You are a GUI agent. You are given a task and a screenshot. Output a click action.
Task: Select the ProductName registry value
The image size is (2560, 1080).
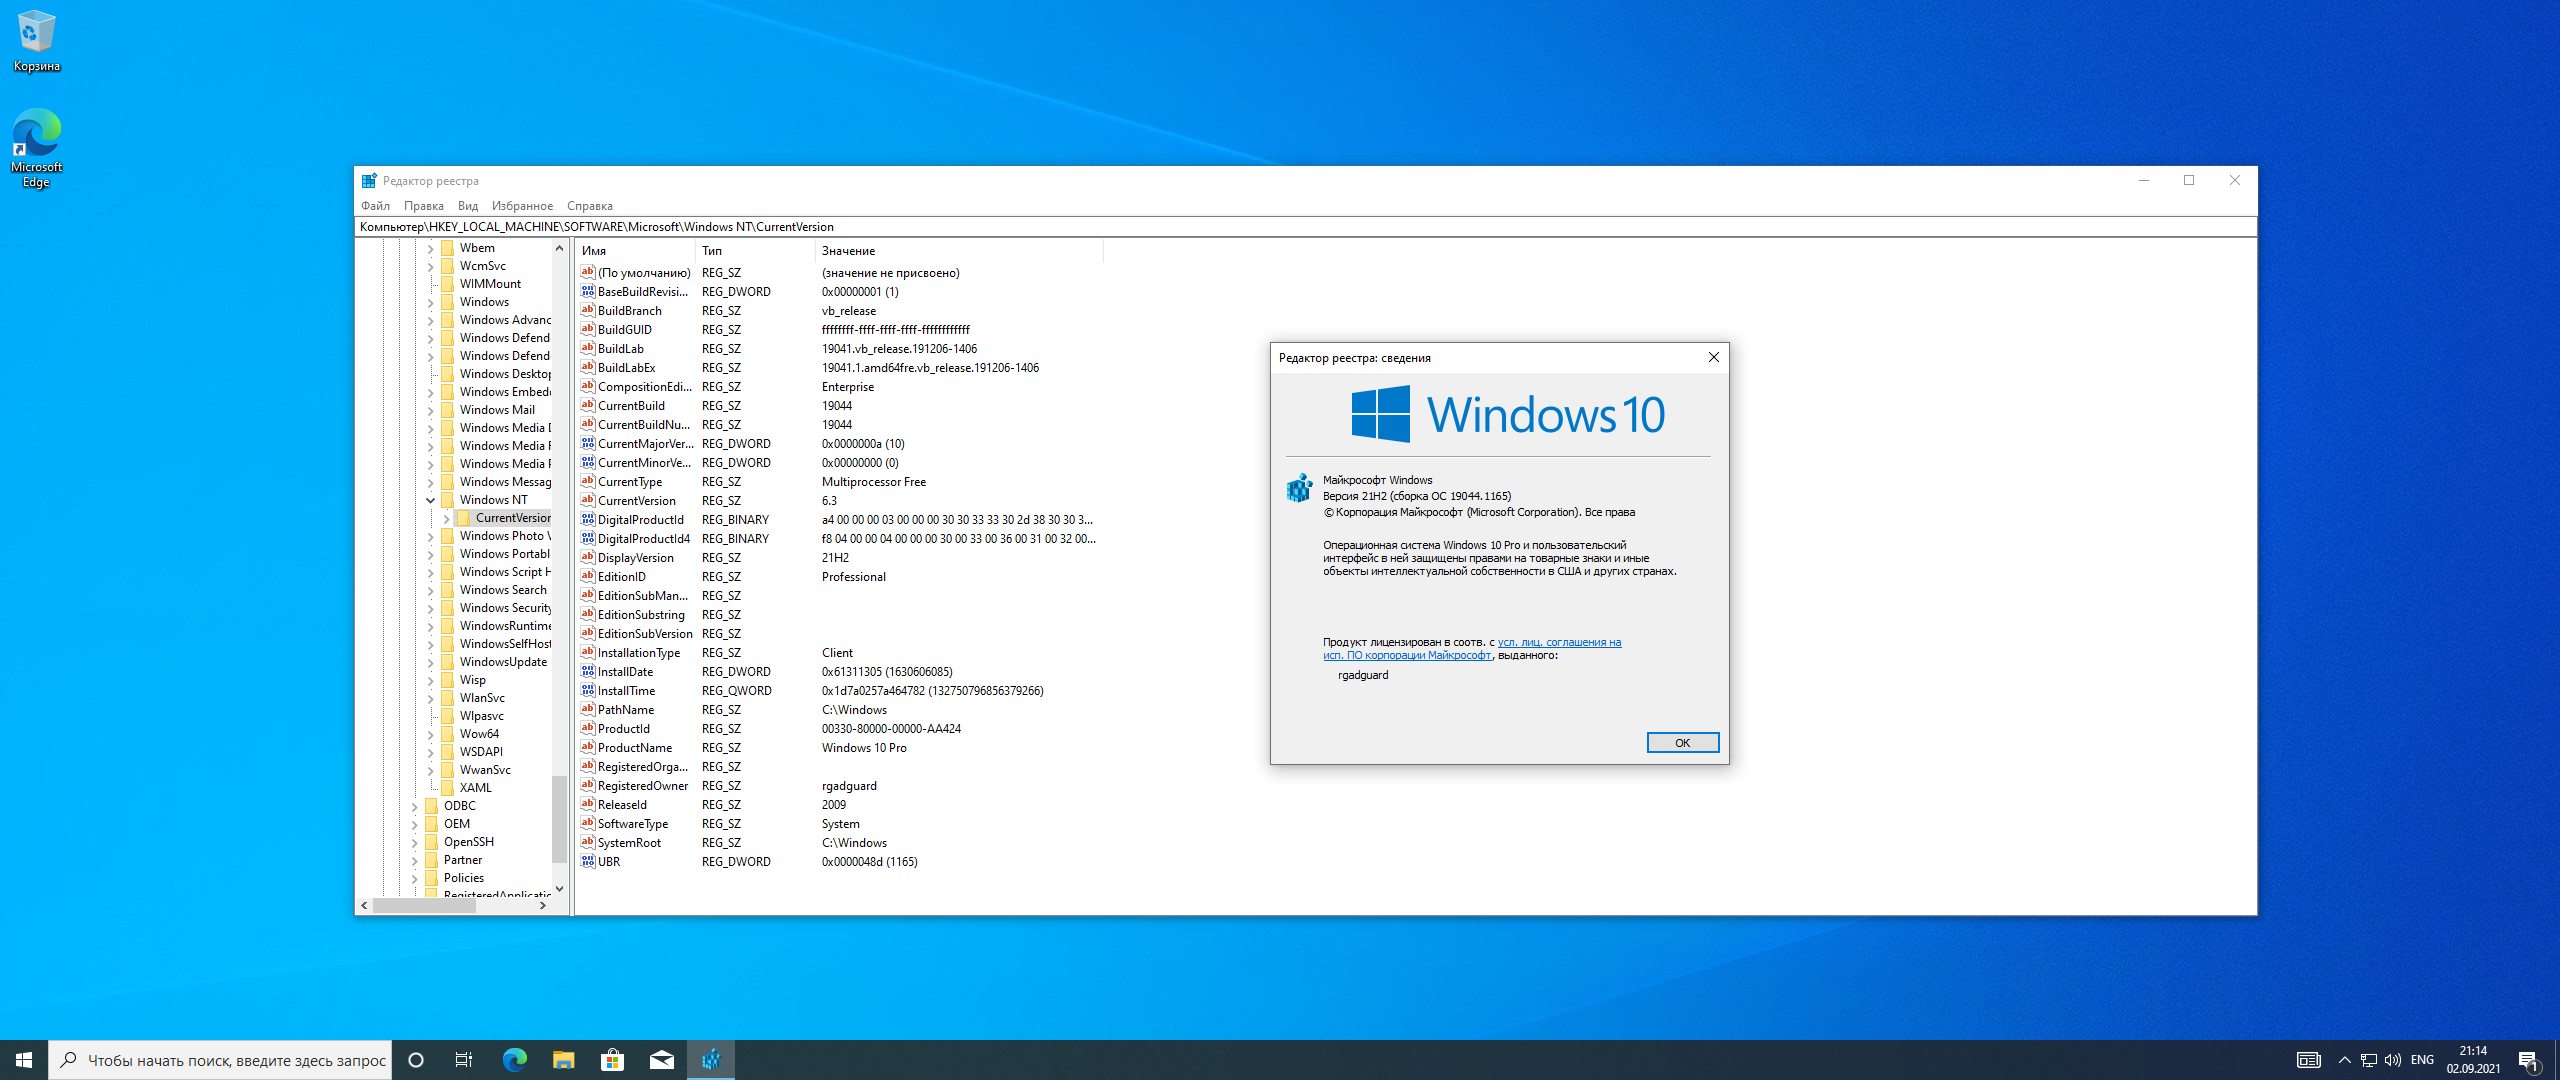point(634,748)
